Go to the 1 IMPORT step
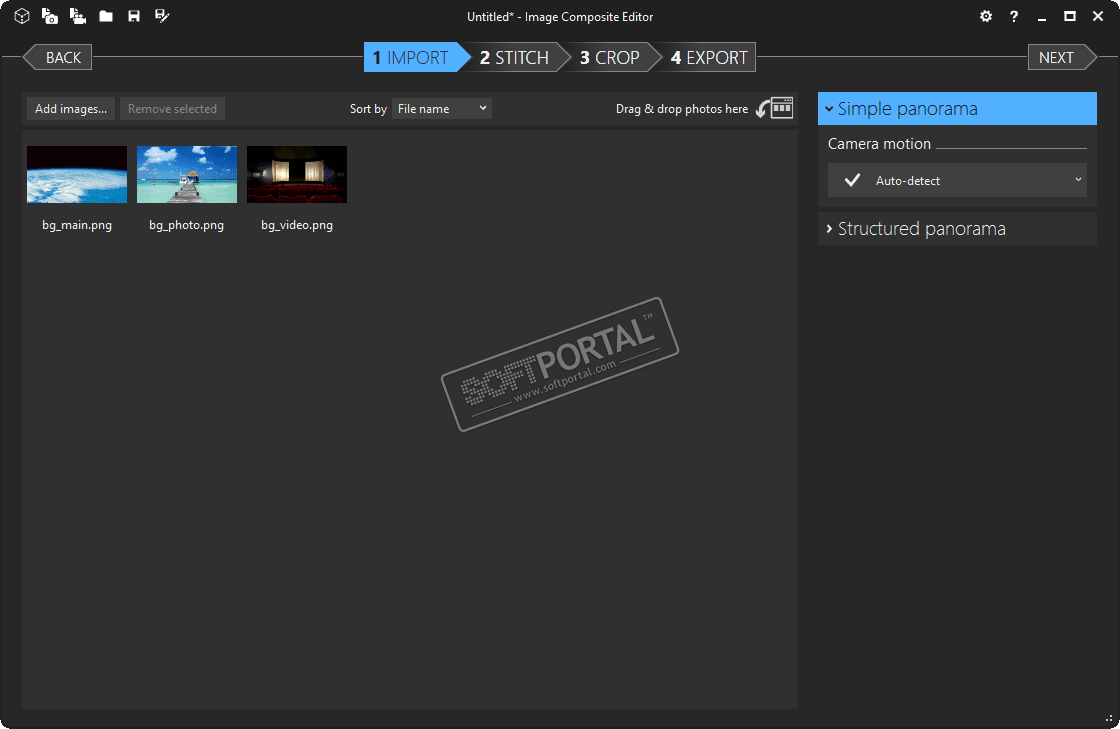 click(x=416, y=57)
